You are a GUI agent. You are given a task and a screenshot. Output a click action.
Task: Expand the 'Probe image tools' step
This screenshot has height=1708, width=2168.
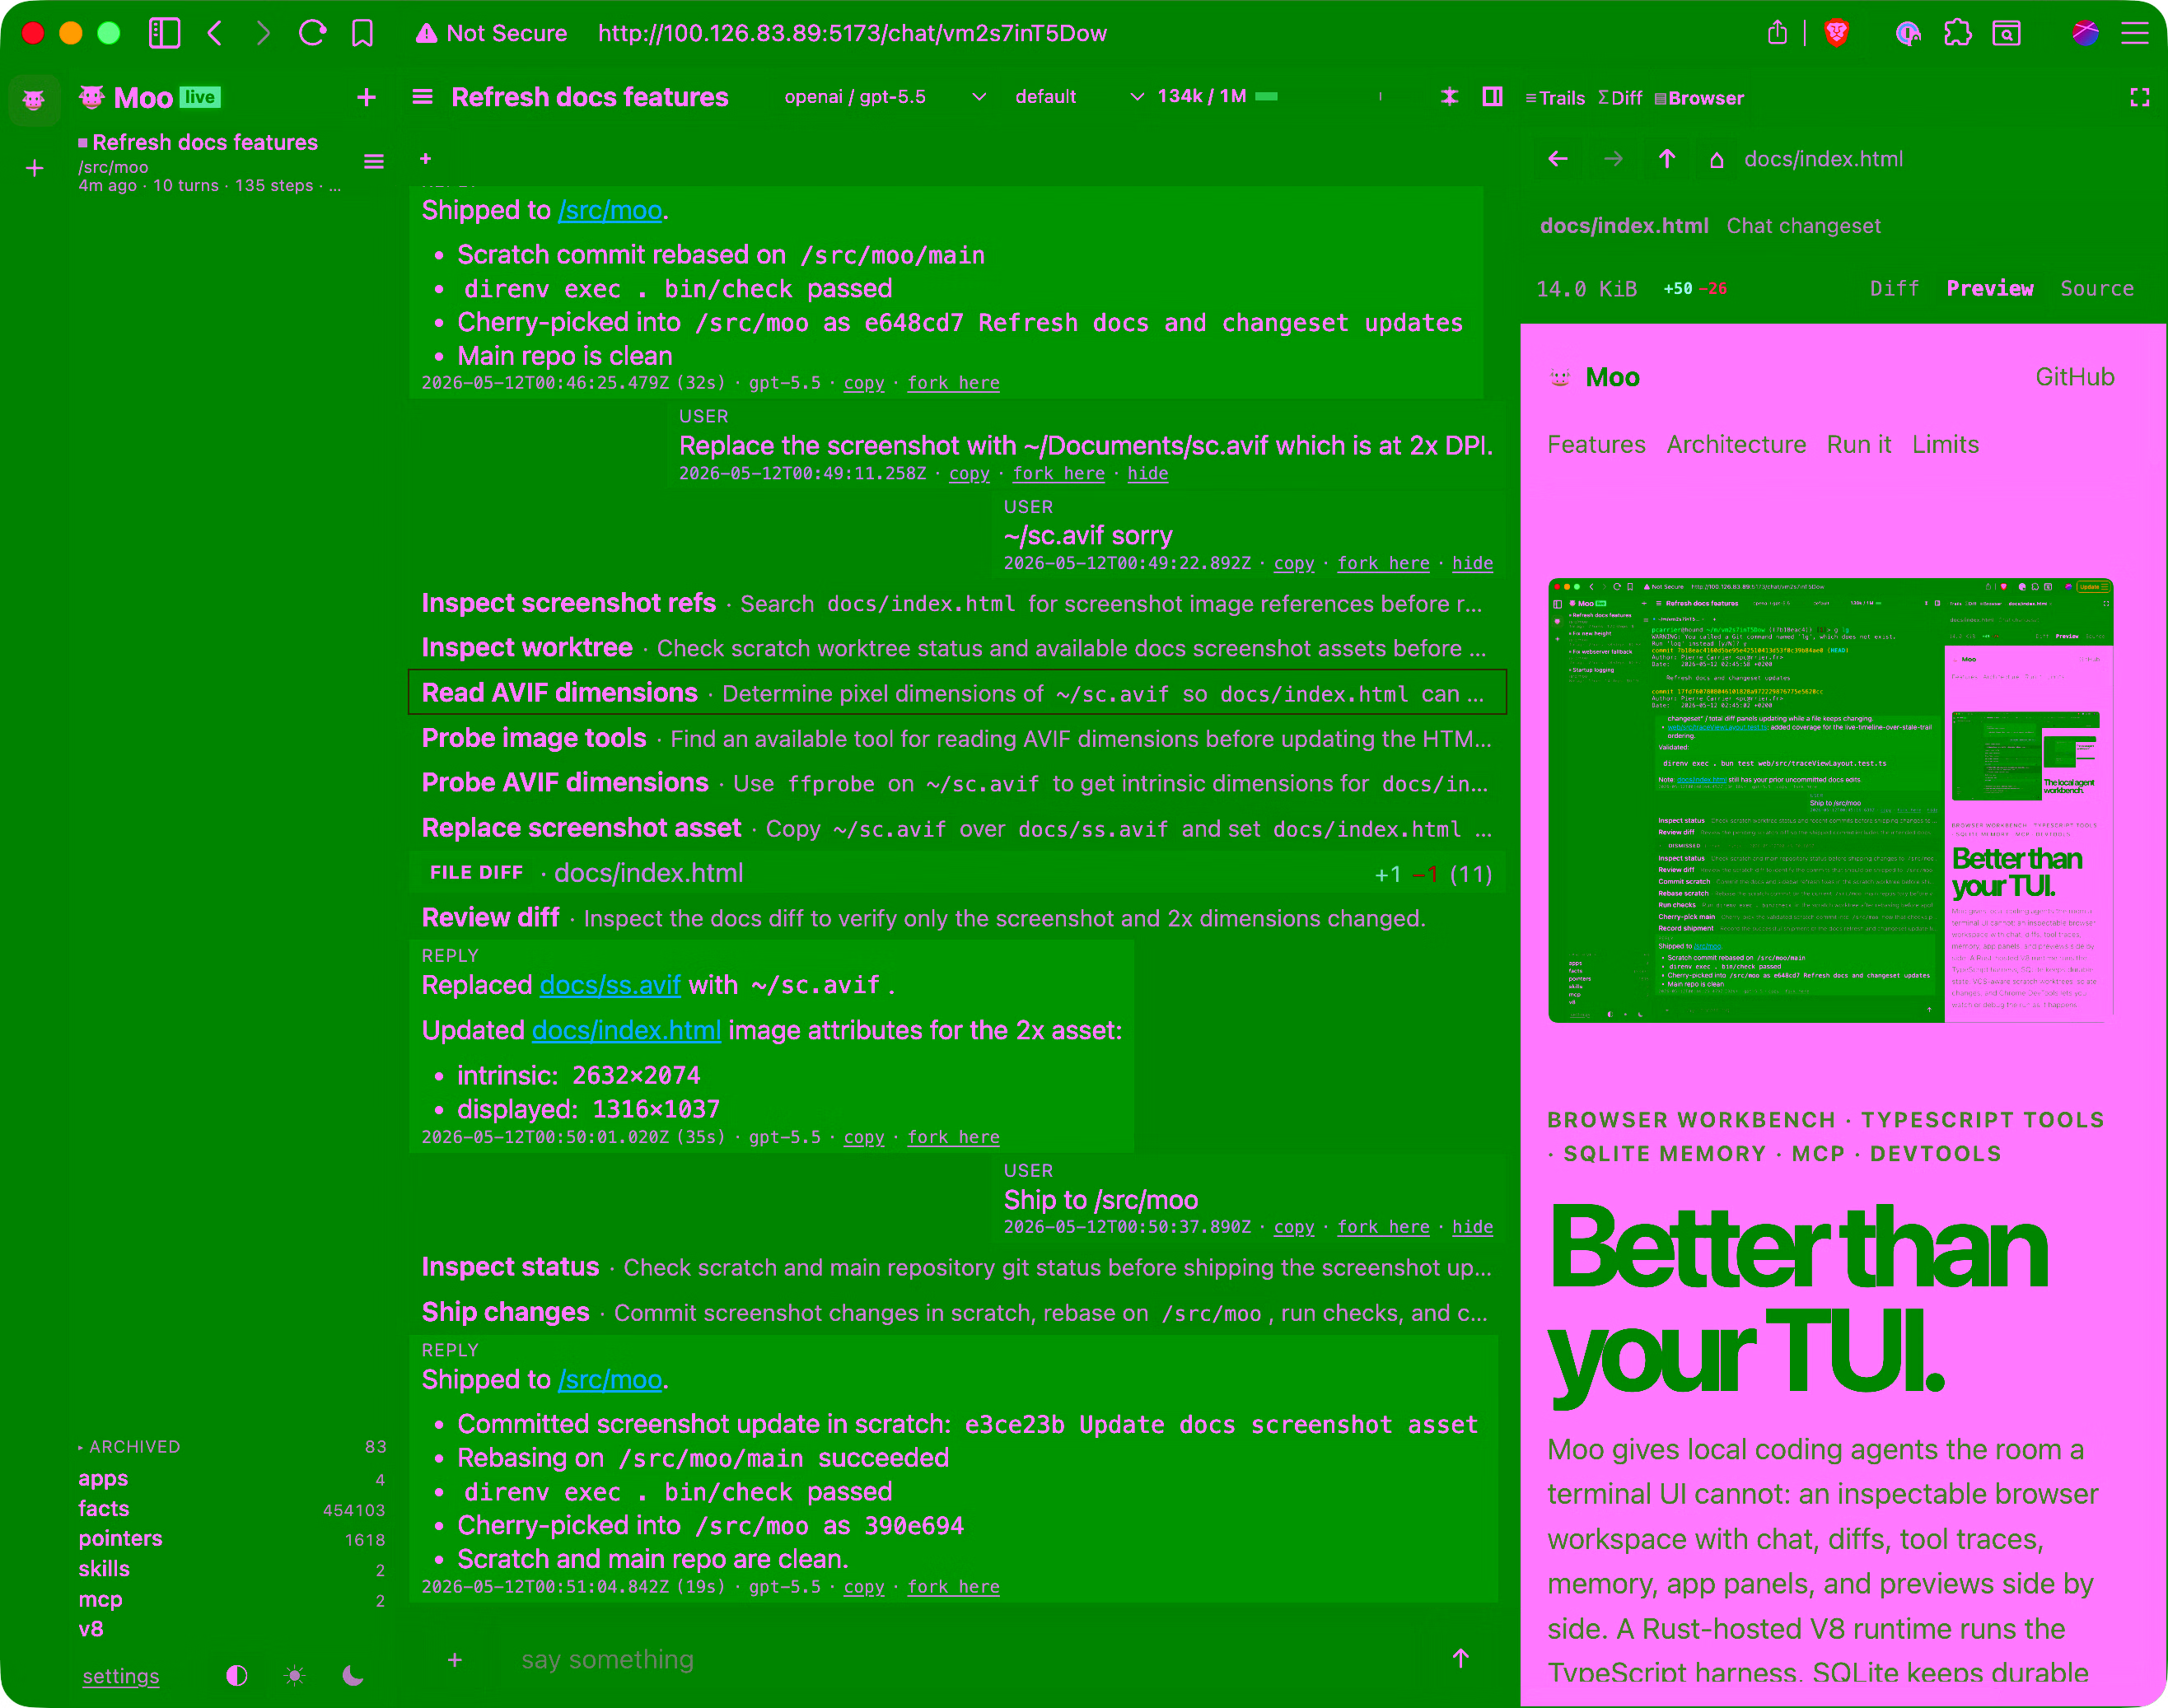point(957,738)
